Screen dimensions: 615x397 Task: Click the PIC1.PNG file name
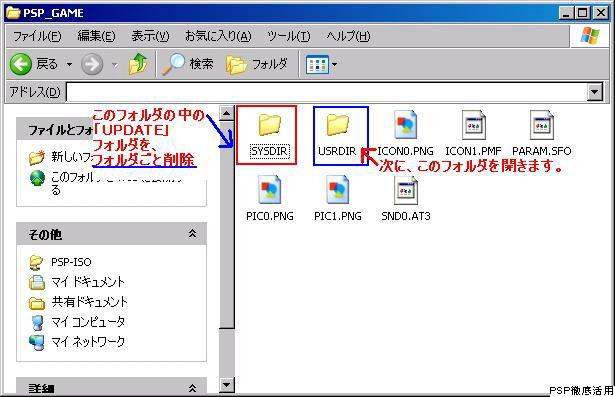(x=338, y=216)
